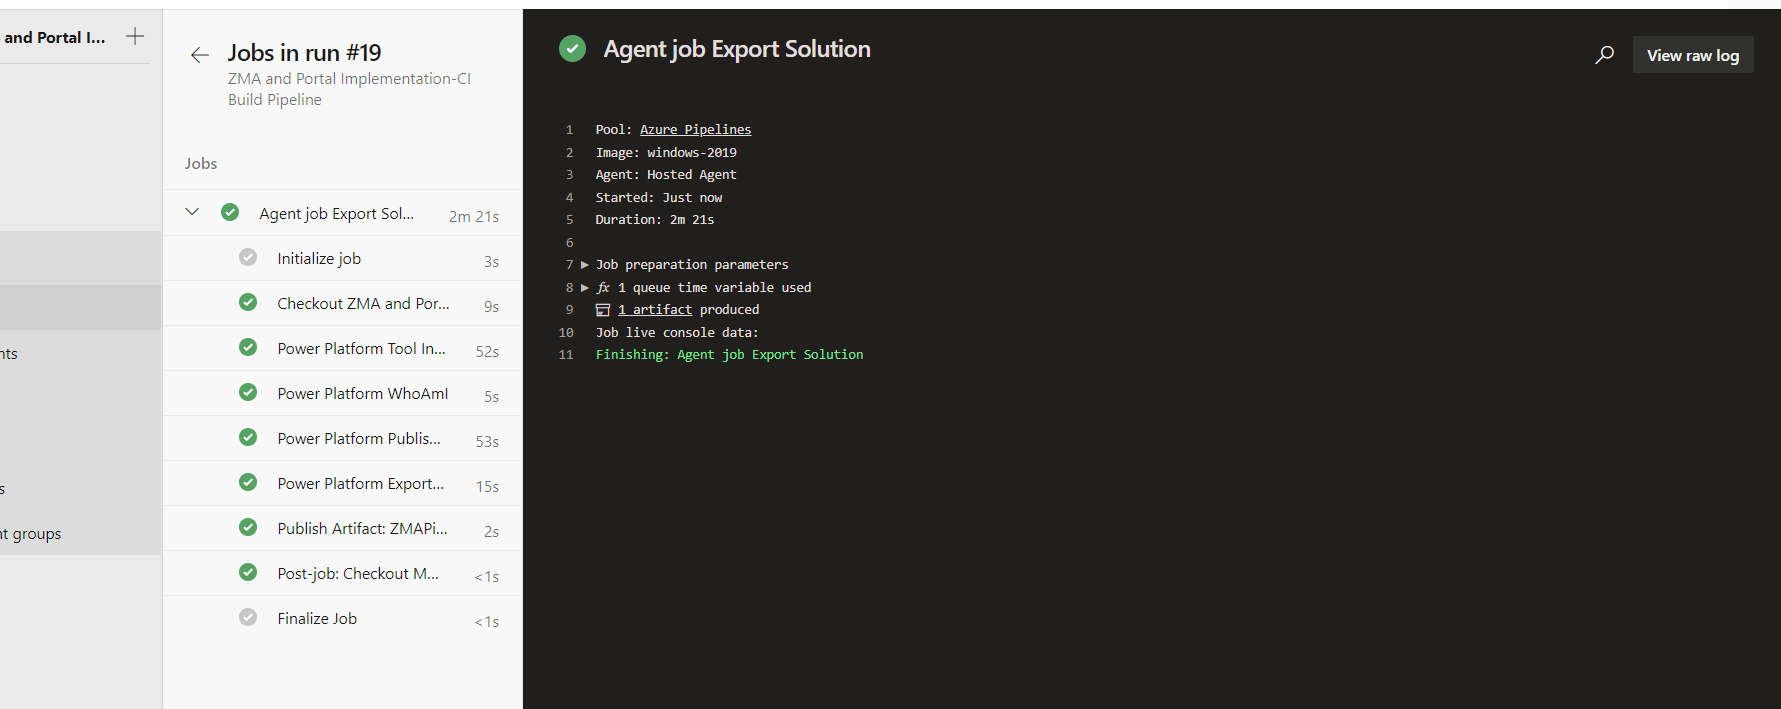Select the Power Platform Tool Installer step
Screen dimensions: 1781x709
point(361,349)
